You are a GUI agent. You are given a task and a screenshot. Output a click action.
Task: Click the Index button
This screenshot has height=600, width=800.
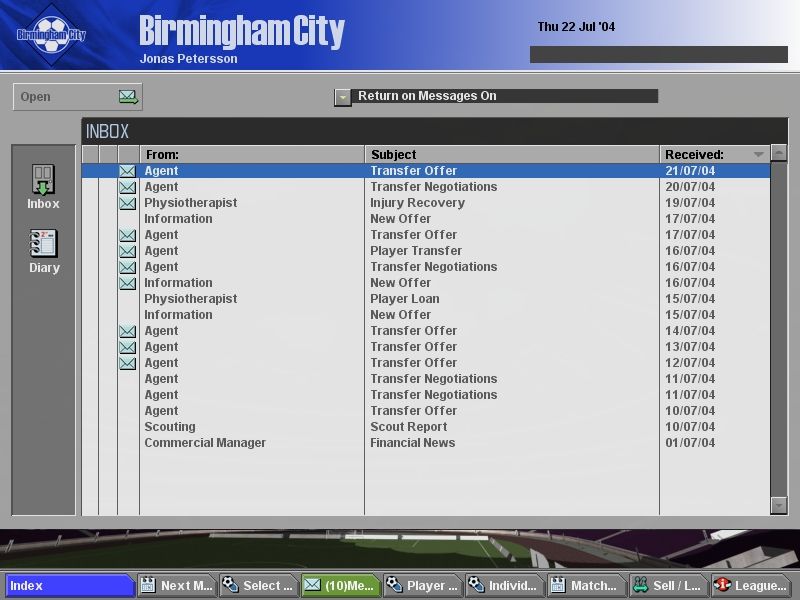pyautogui.click(x=70, y=586)
